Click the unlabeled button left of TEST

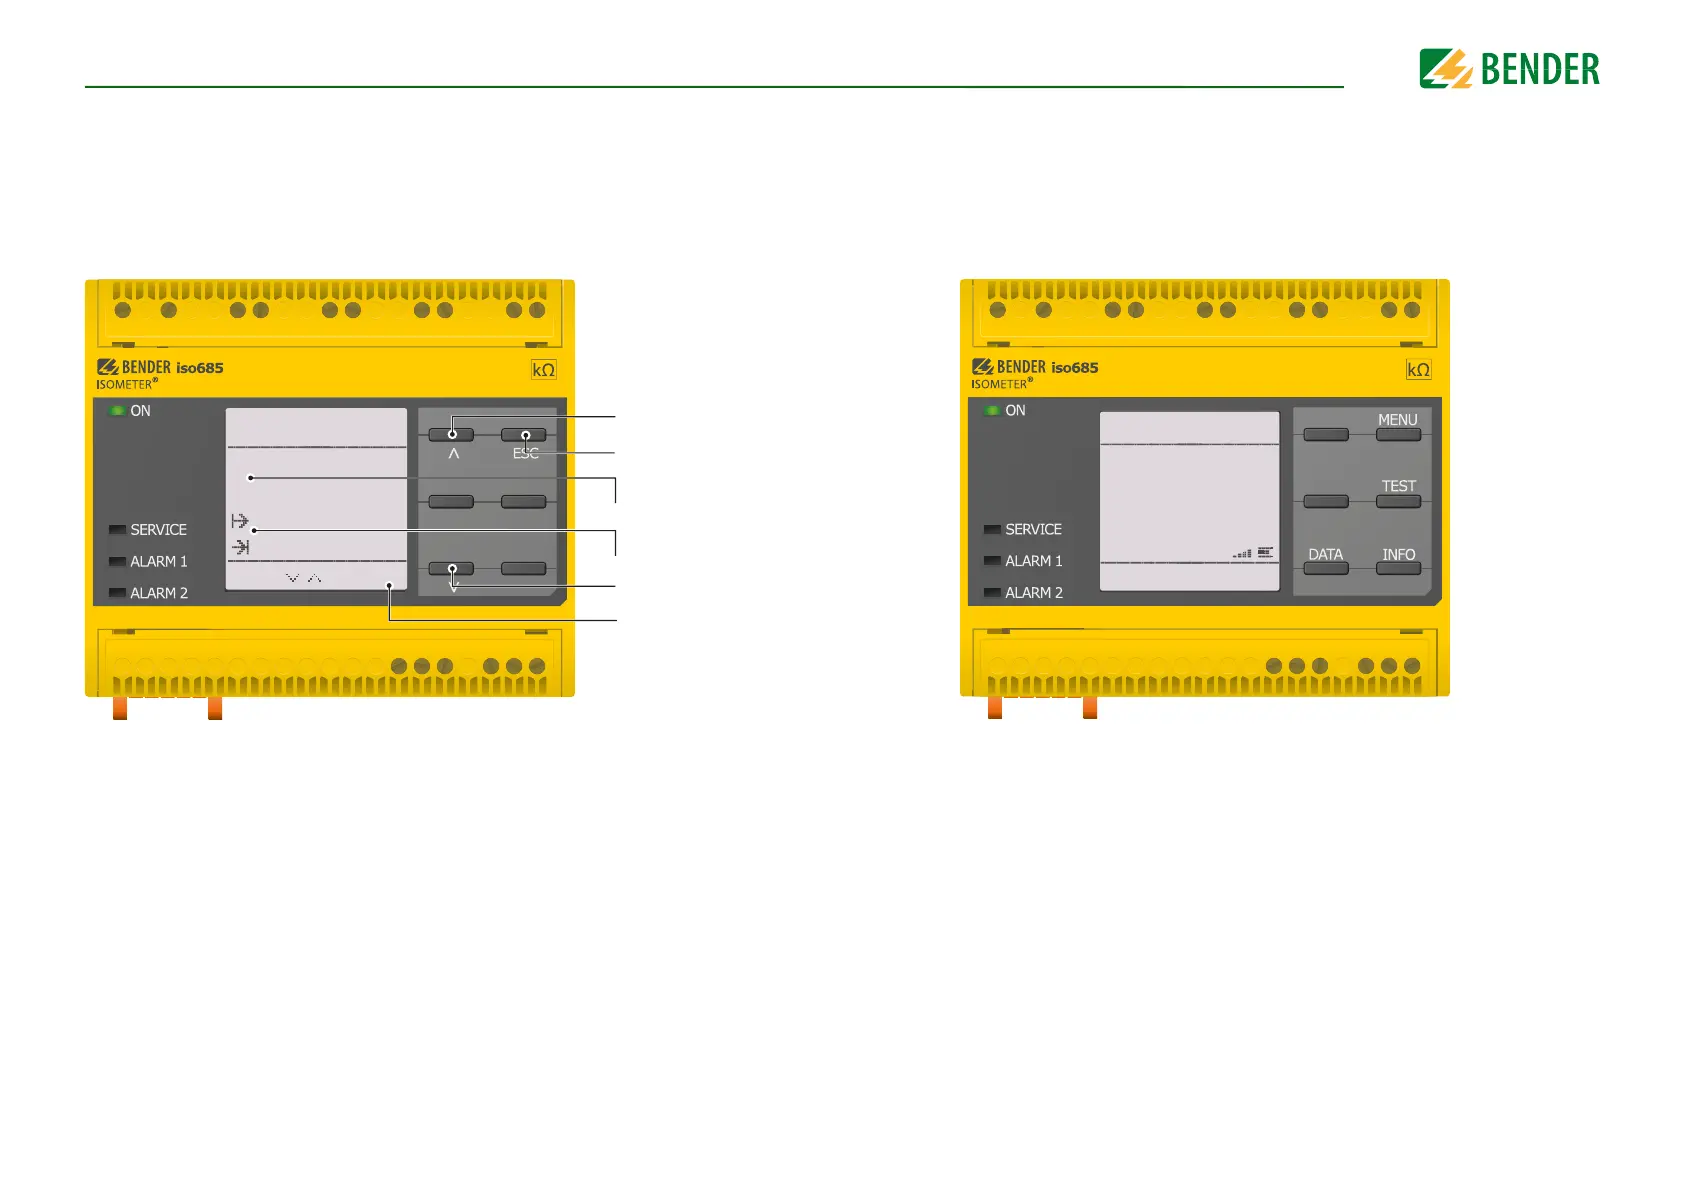1326,502
